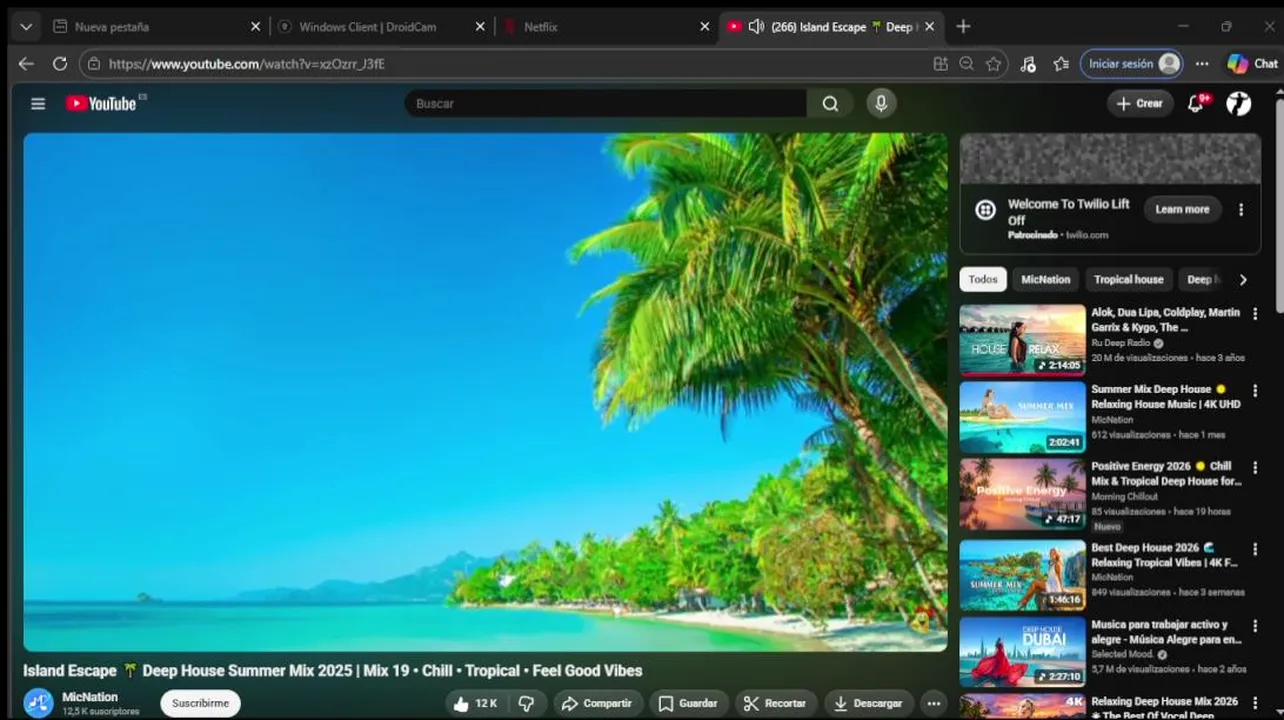Dislike the video

pyautogui.click(x=526, y=703)
